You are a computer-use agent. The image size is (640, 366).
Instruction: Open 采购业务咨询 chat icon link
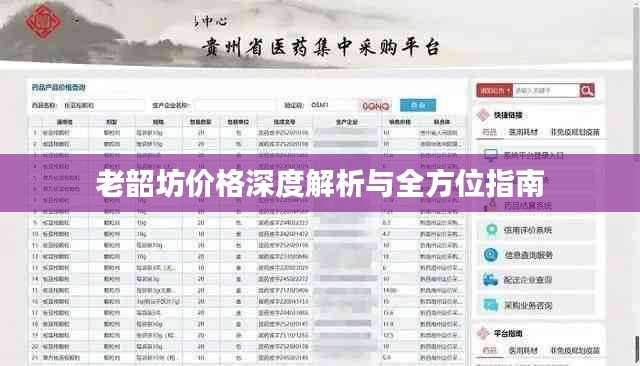click(491, 305)
